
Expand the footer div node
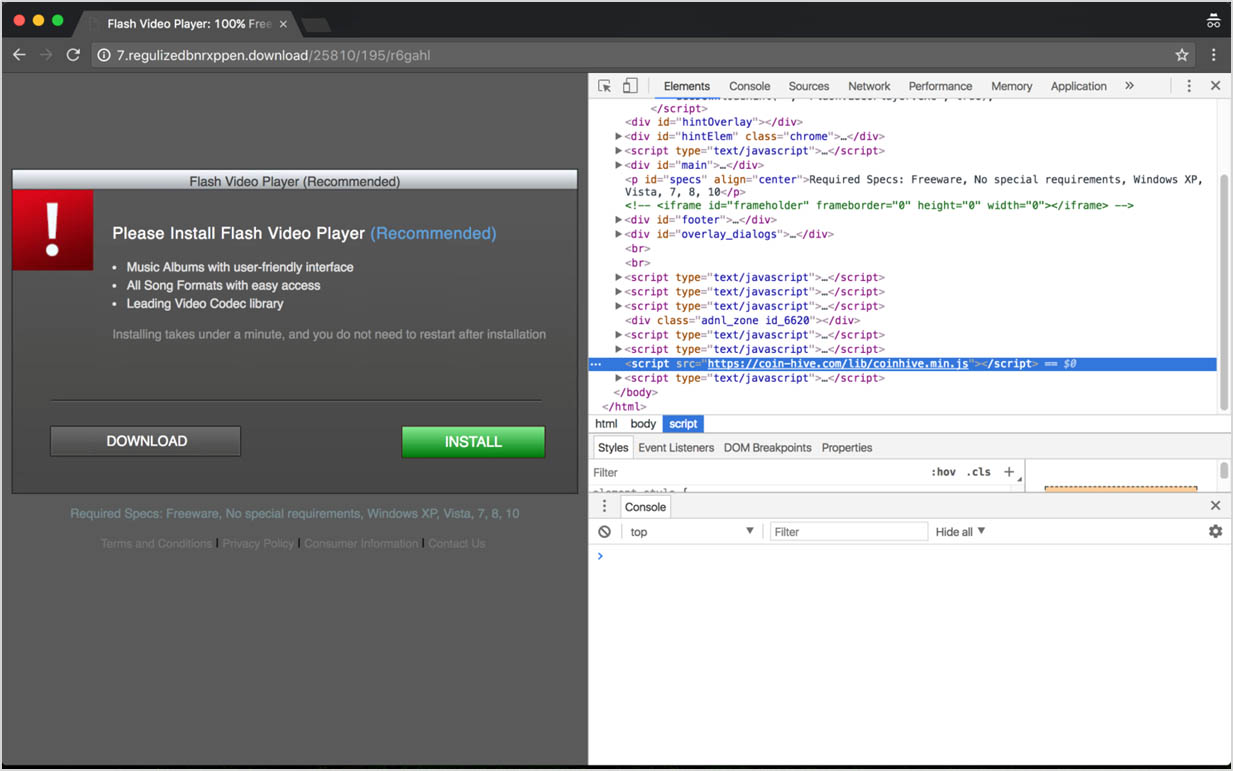(619, 220)
